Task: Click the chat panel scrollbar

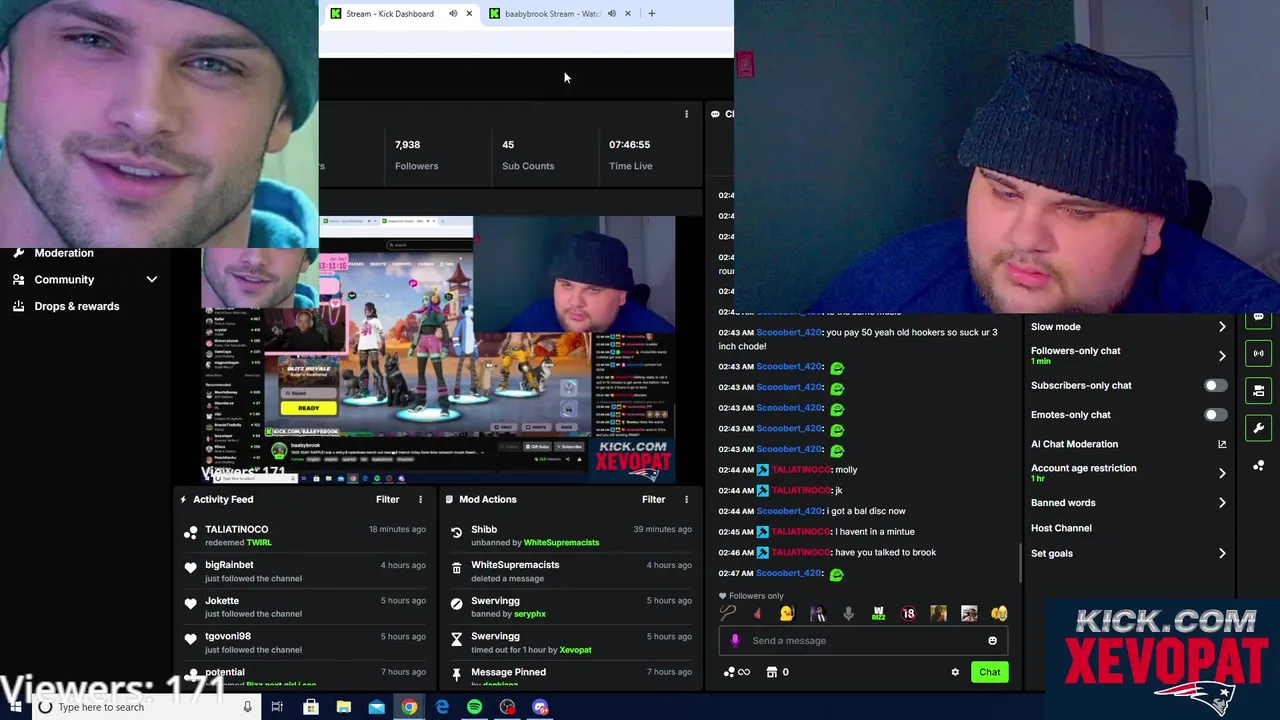Action: [x=1019, y=565]
